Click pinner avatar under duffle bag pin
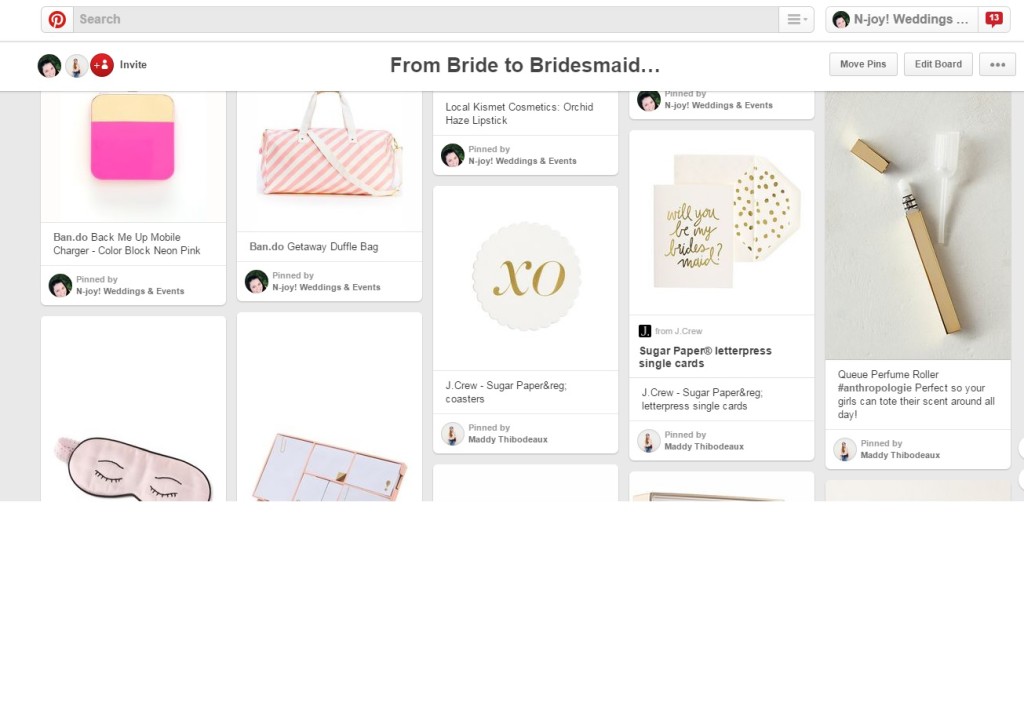The height and width of the screenshot is (706, 1024). coord(256,281)
